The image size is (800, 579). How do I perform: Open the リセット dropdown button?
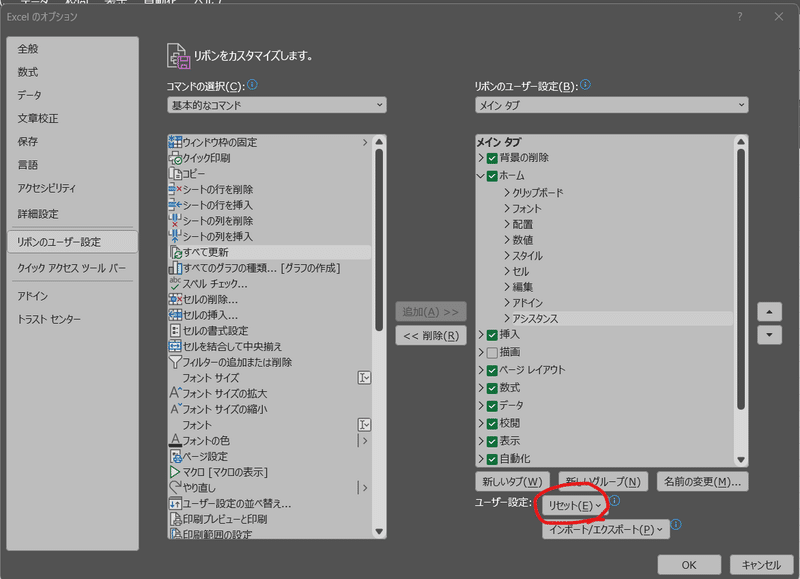pos(574,506)
